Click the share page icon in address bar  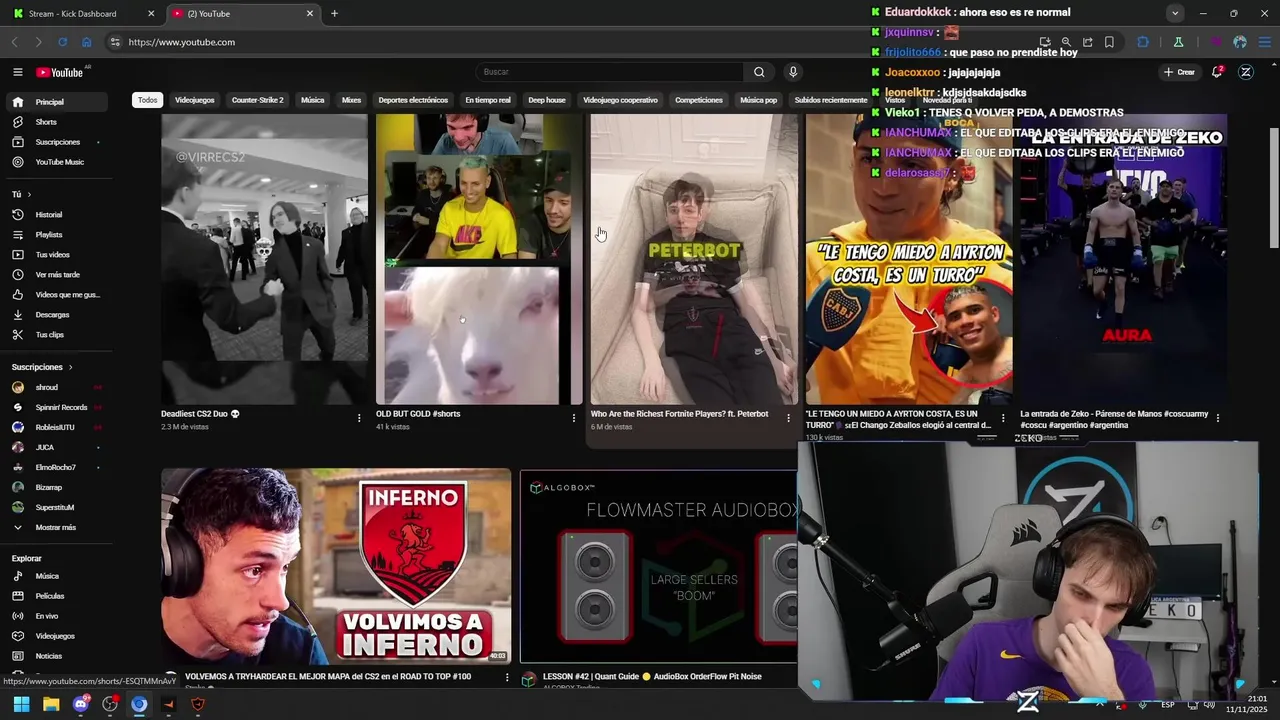(x=1087, y=42)
